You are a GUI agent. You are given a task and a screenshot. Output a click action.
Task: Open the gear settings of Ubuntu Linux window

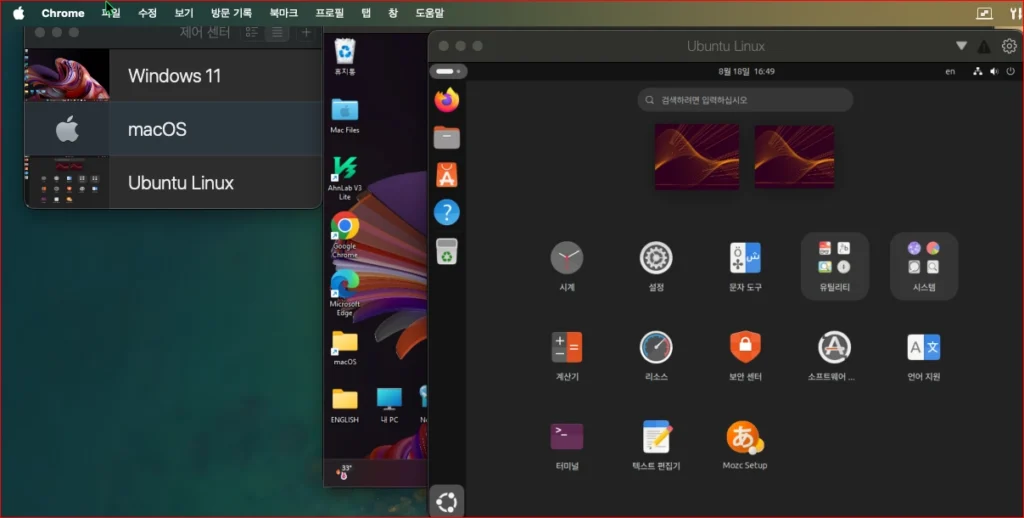click(x=1009, y=46)
